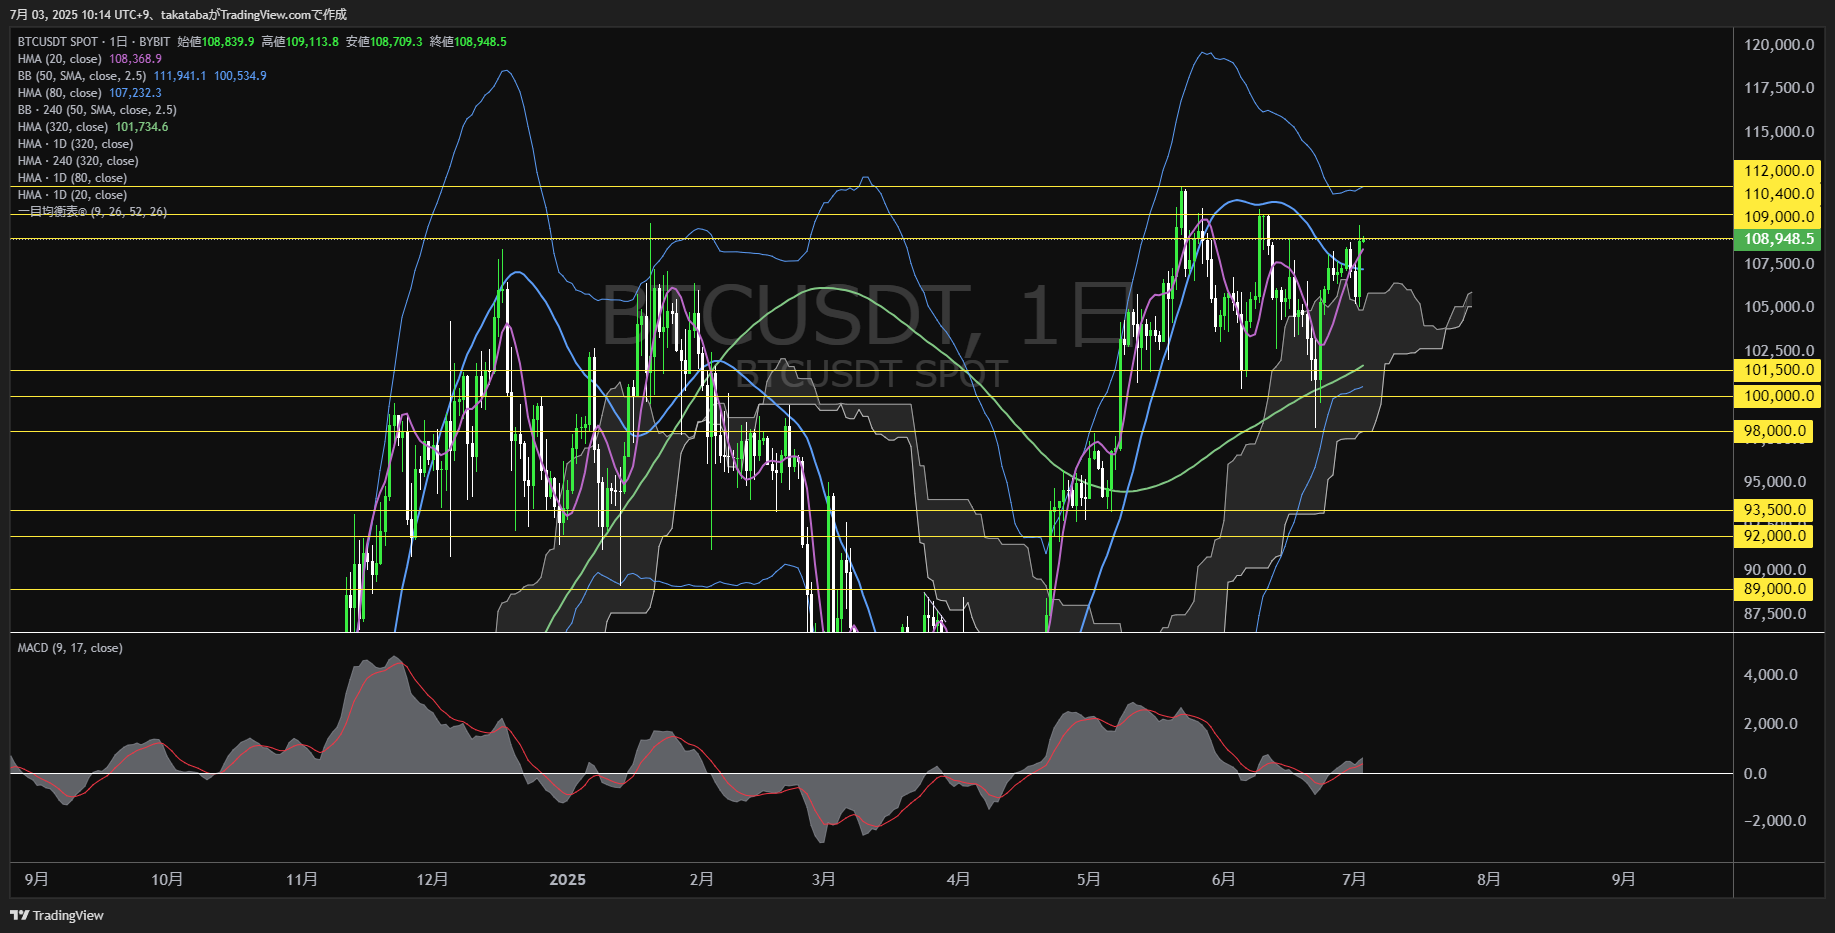
Task: Click the 11月 label on time axis
Action: click(302, 879)
